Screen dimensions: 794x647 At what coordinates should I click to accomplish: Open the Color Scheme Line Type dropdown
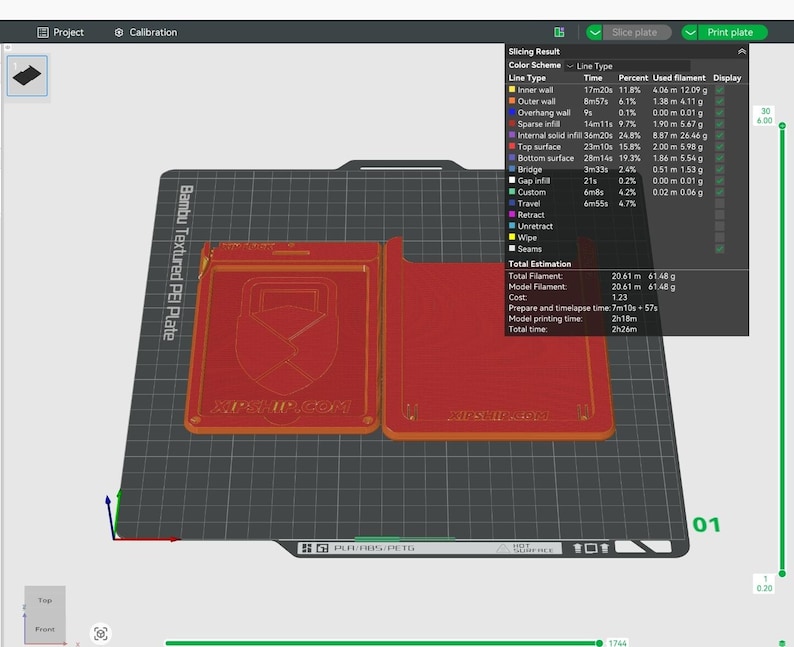[627, 66]
